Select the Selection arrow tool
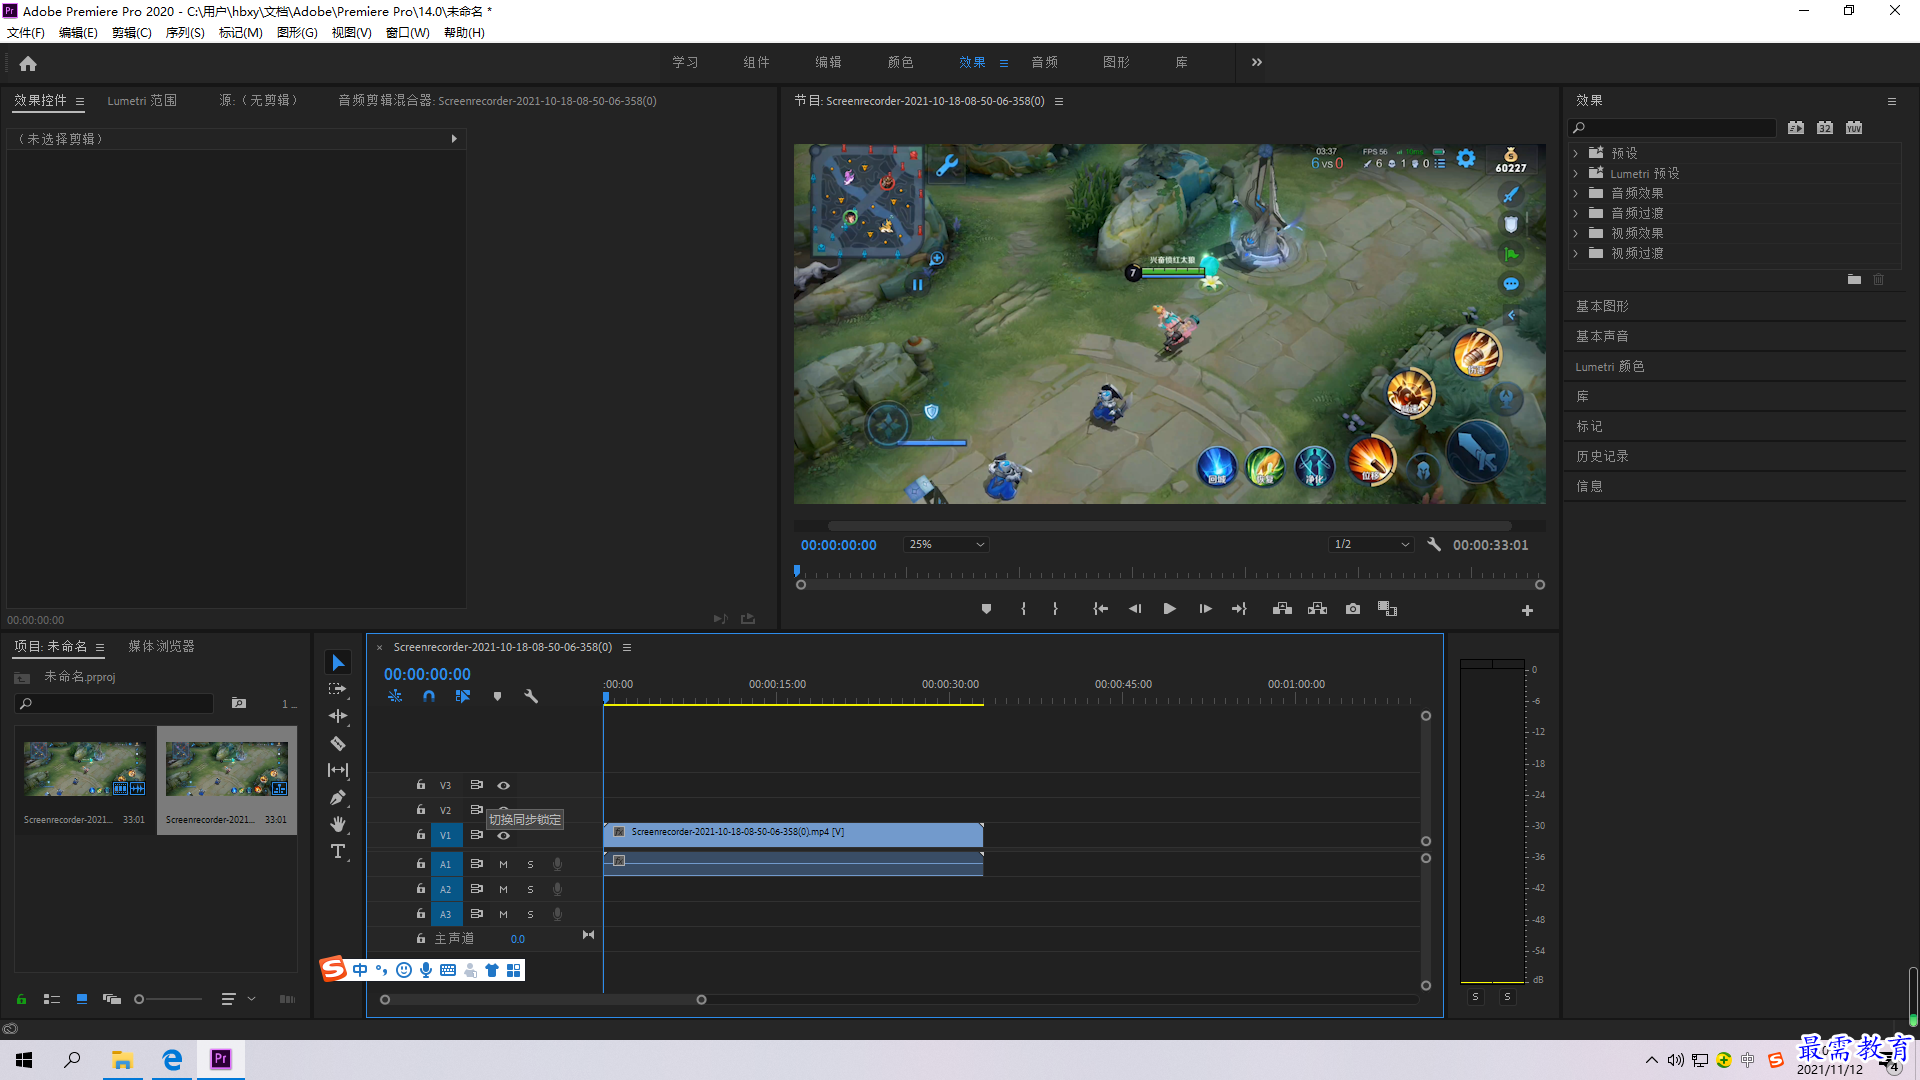This screenshot has height=1080, width=1920. click(x=338, y=663)
